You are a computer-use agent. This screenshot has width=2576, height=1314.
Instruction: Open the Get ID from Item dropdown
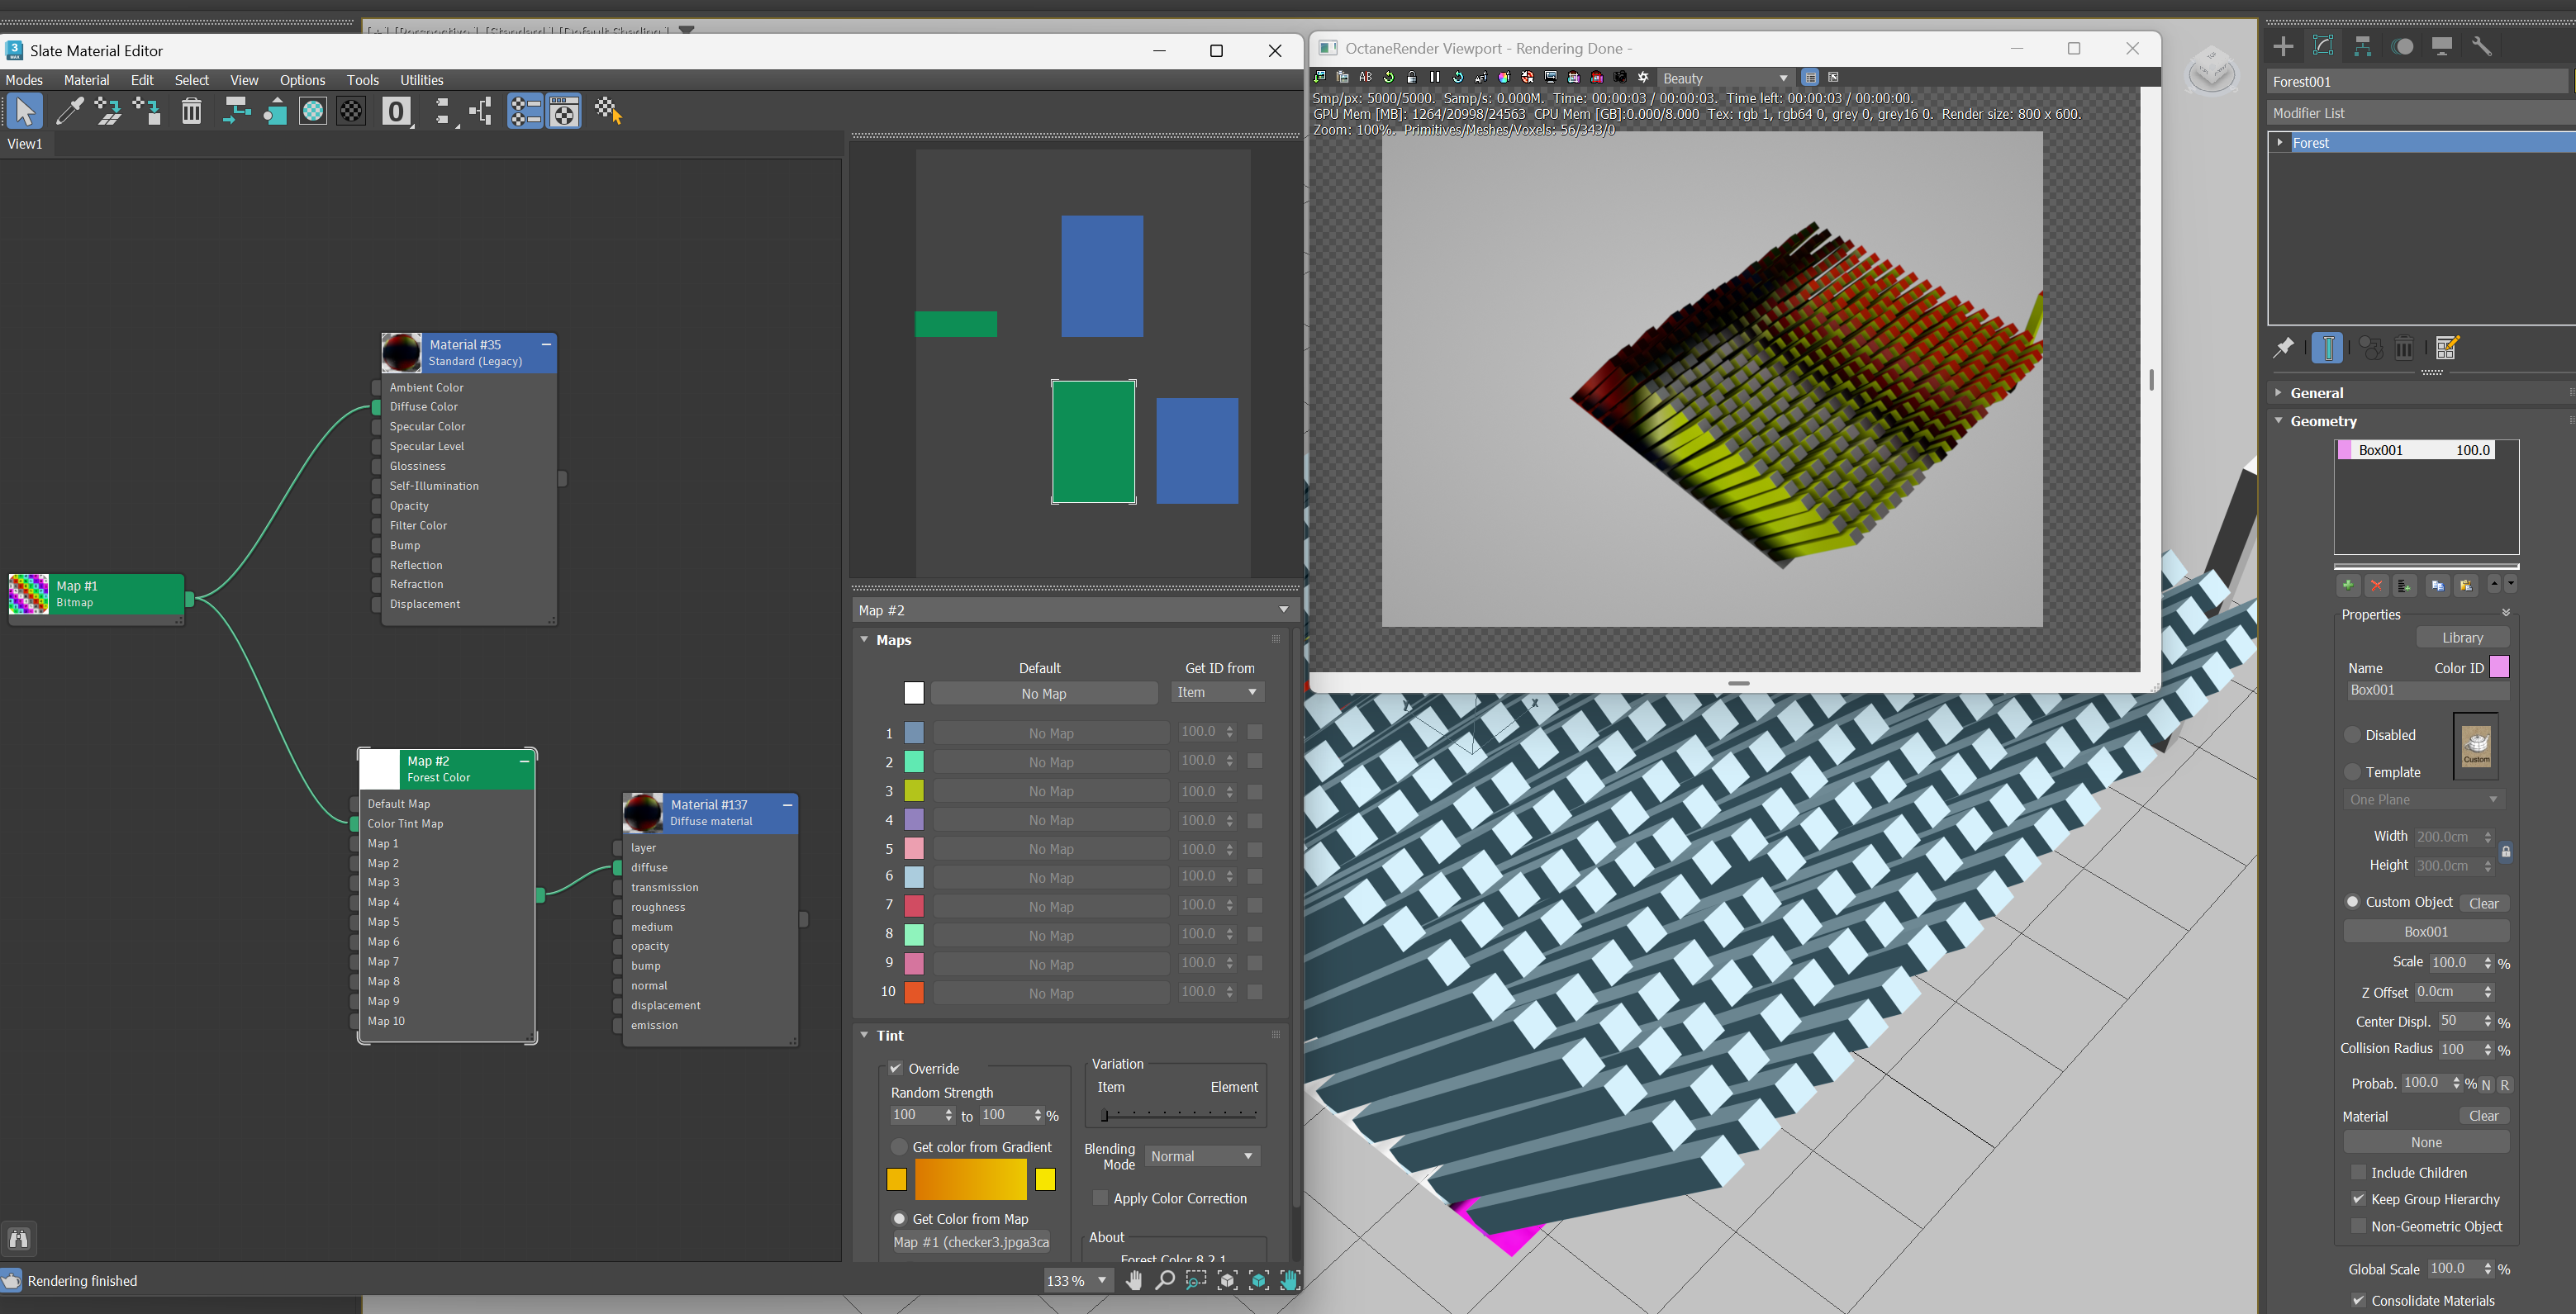point(1217,692)
